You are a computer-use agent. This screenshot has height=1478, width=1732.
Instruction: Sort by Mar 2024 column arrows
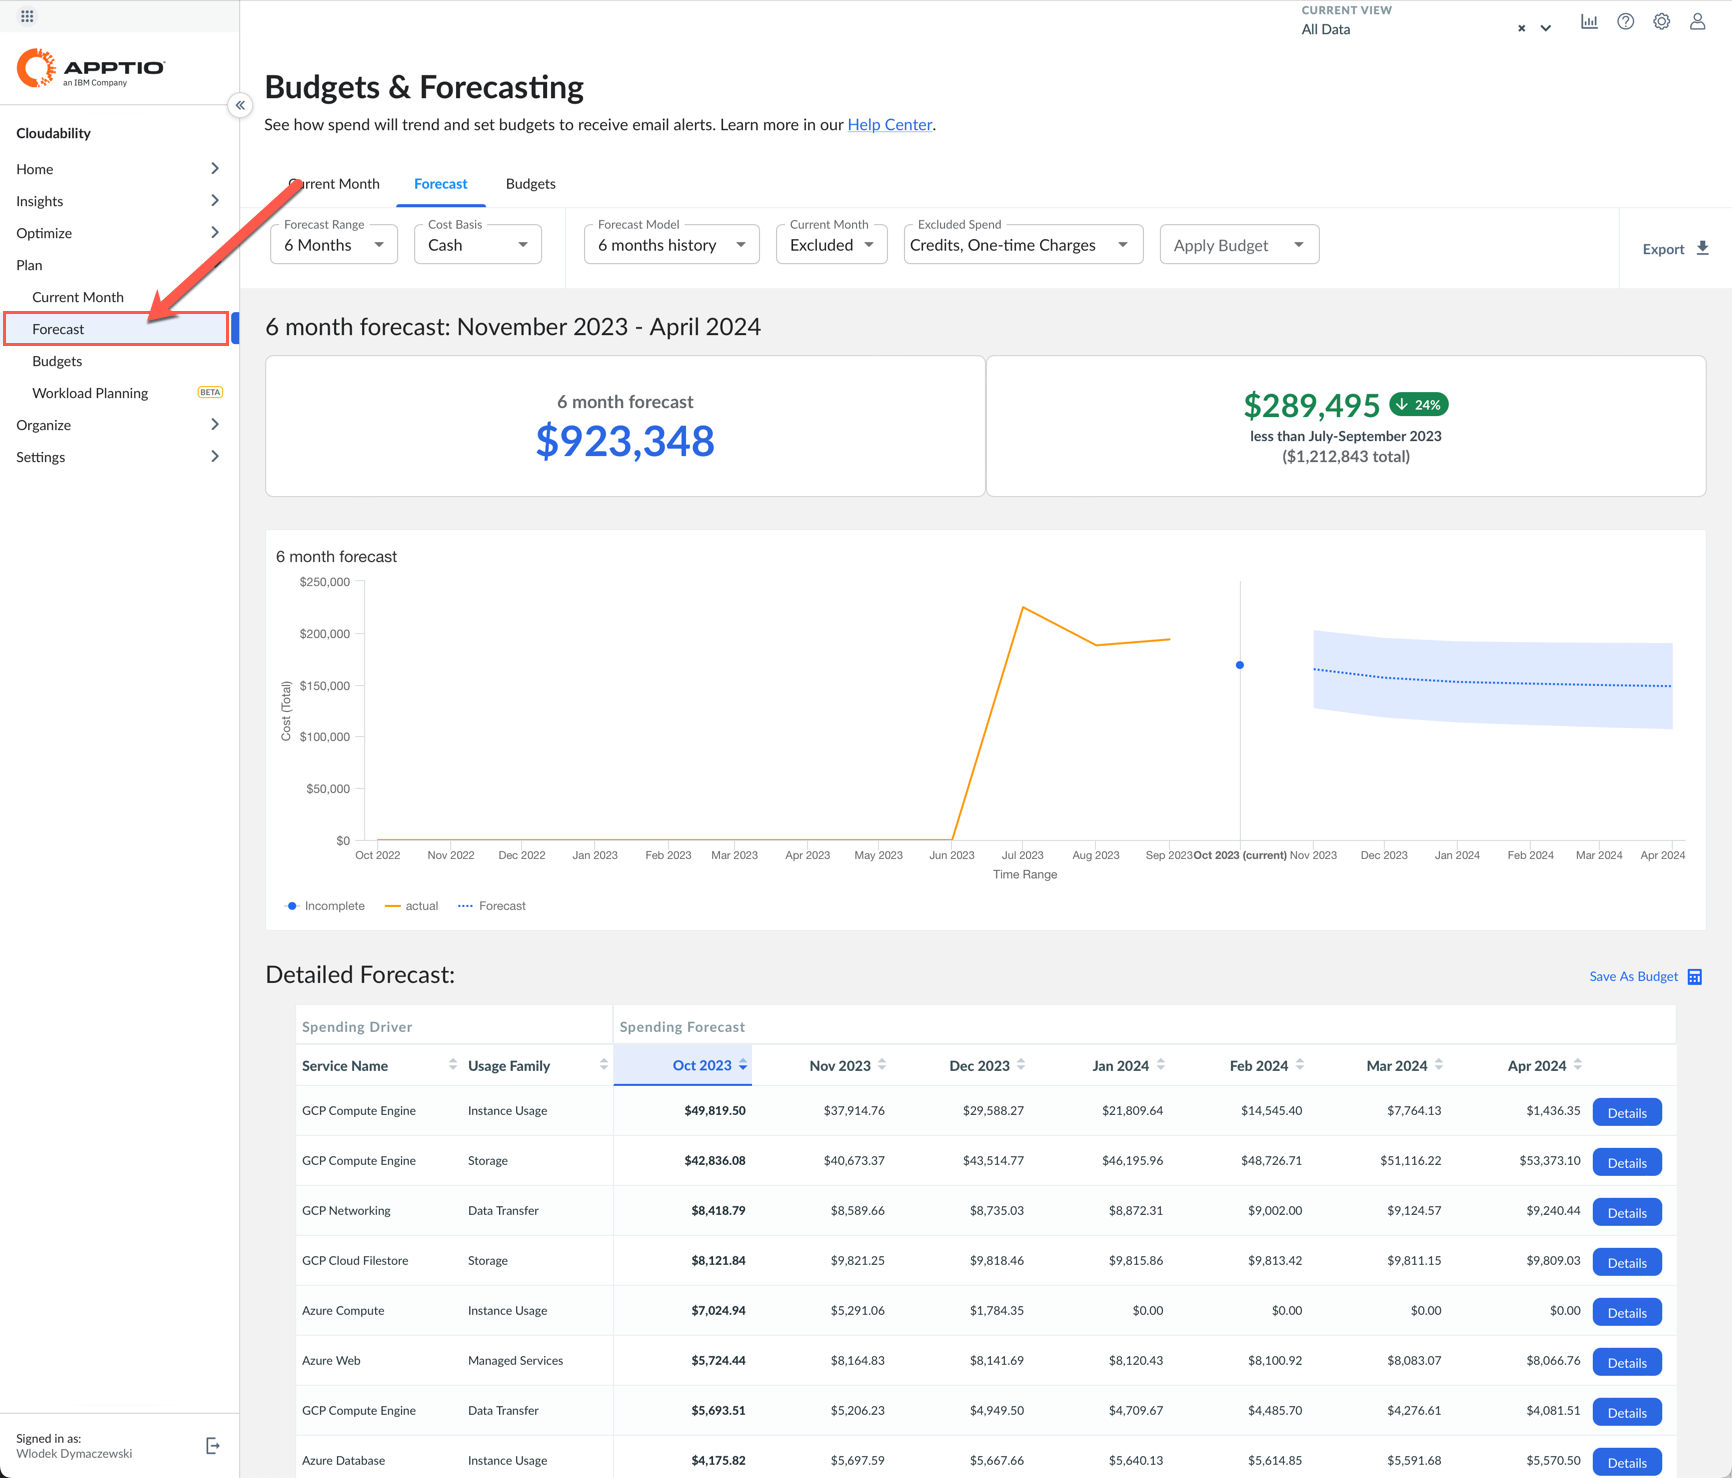tap(1439, 1065)
